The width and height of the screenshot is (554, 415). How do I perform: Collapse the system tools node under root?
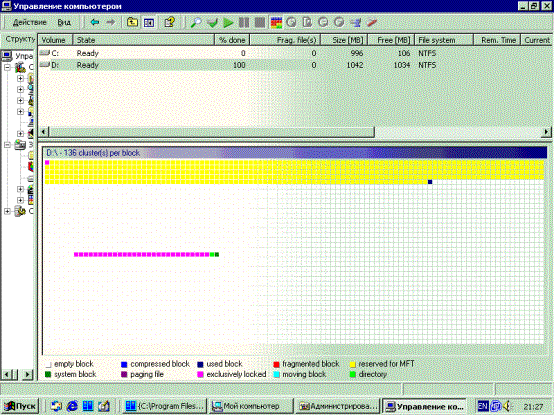pos(7,67)
